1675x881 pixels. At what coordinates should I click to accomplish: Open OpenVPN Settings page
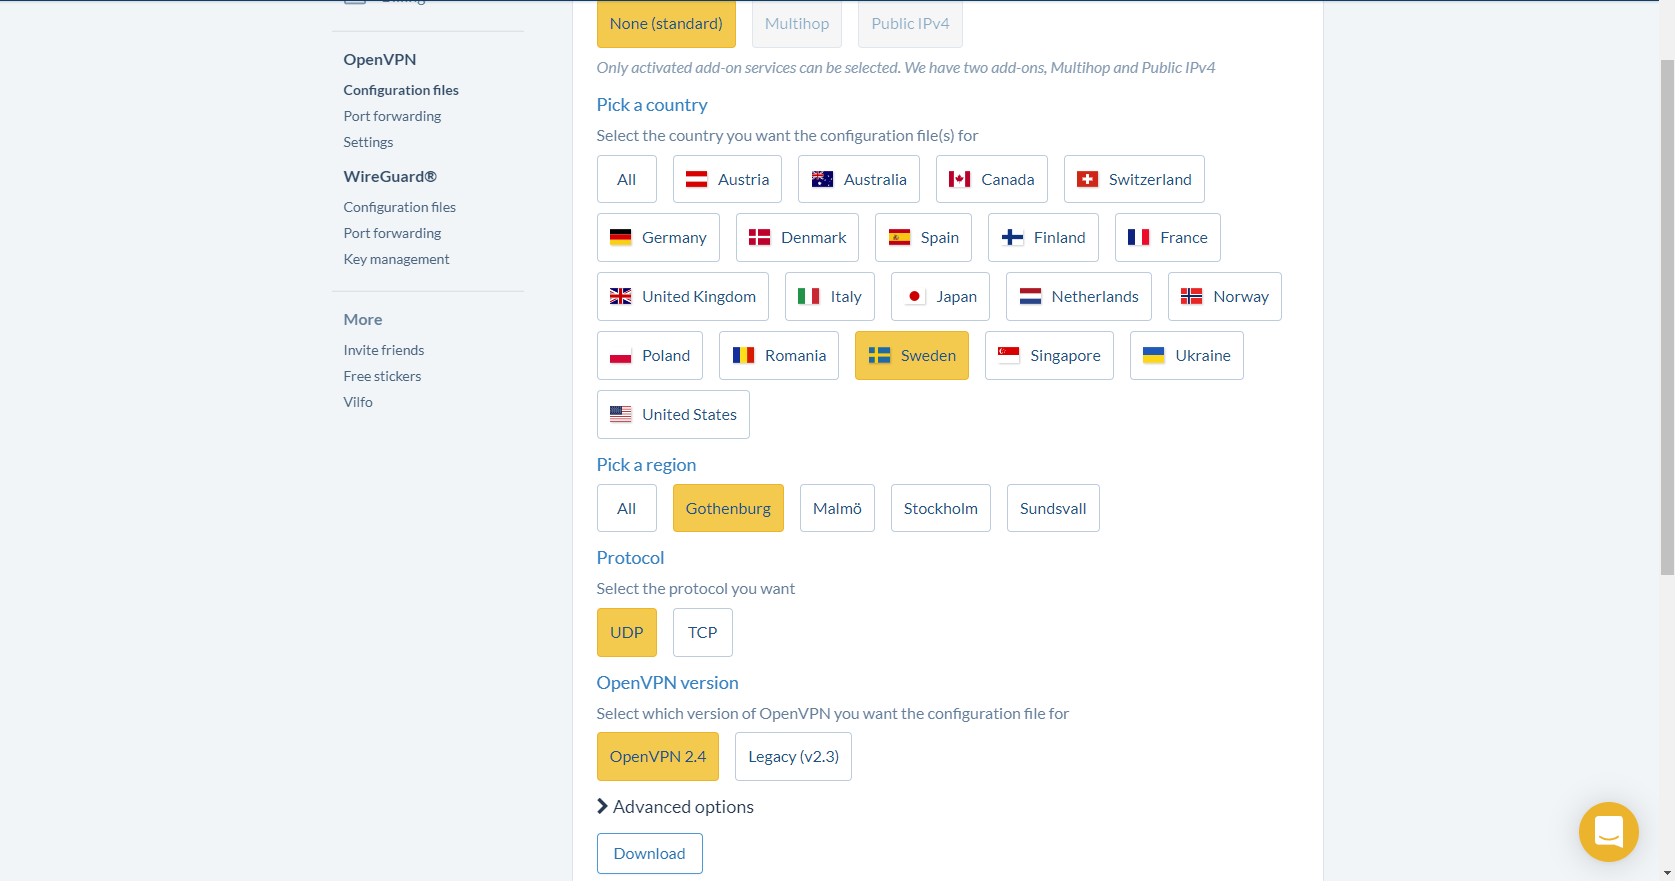(x=368, y=142)
